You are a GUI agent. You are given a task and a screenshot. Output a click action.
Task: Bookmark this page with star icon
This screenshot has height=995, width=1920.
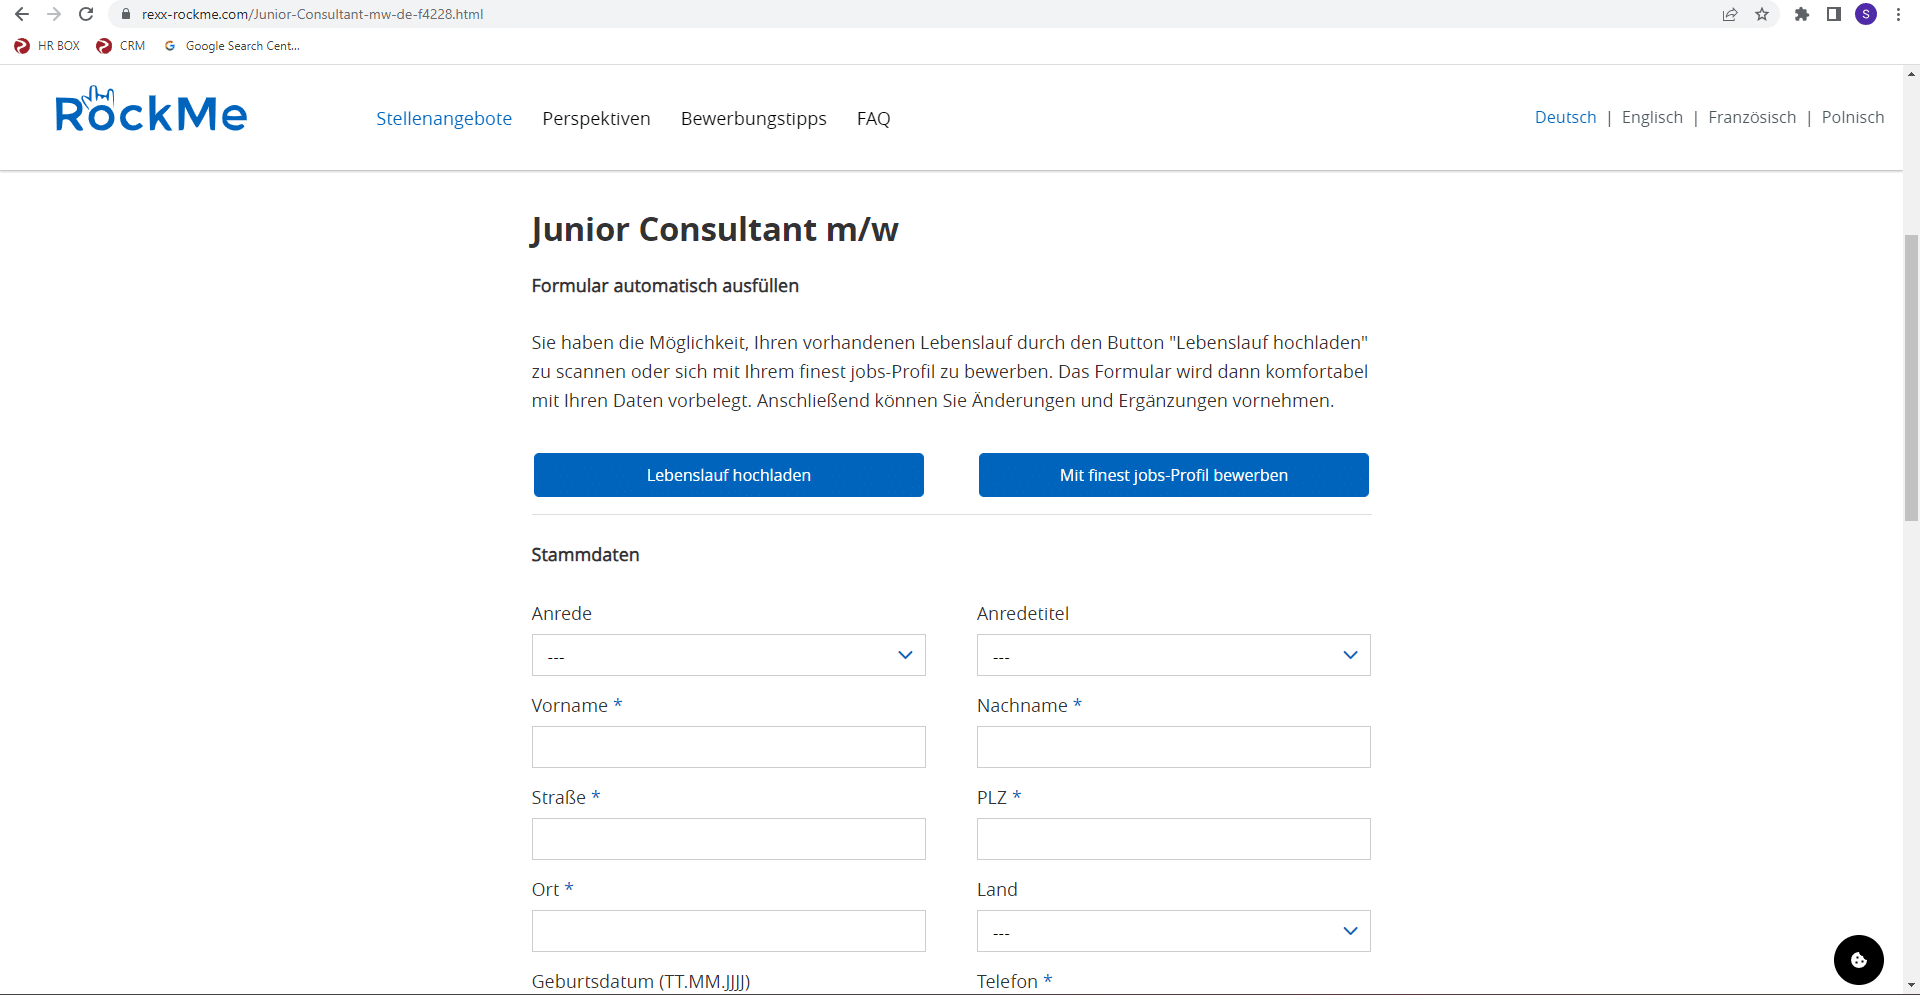[1762, 14]
